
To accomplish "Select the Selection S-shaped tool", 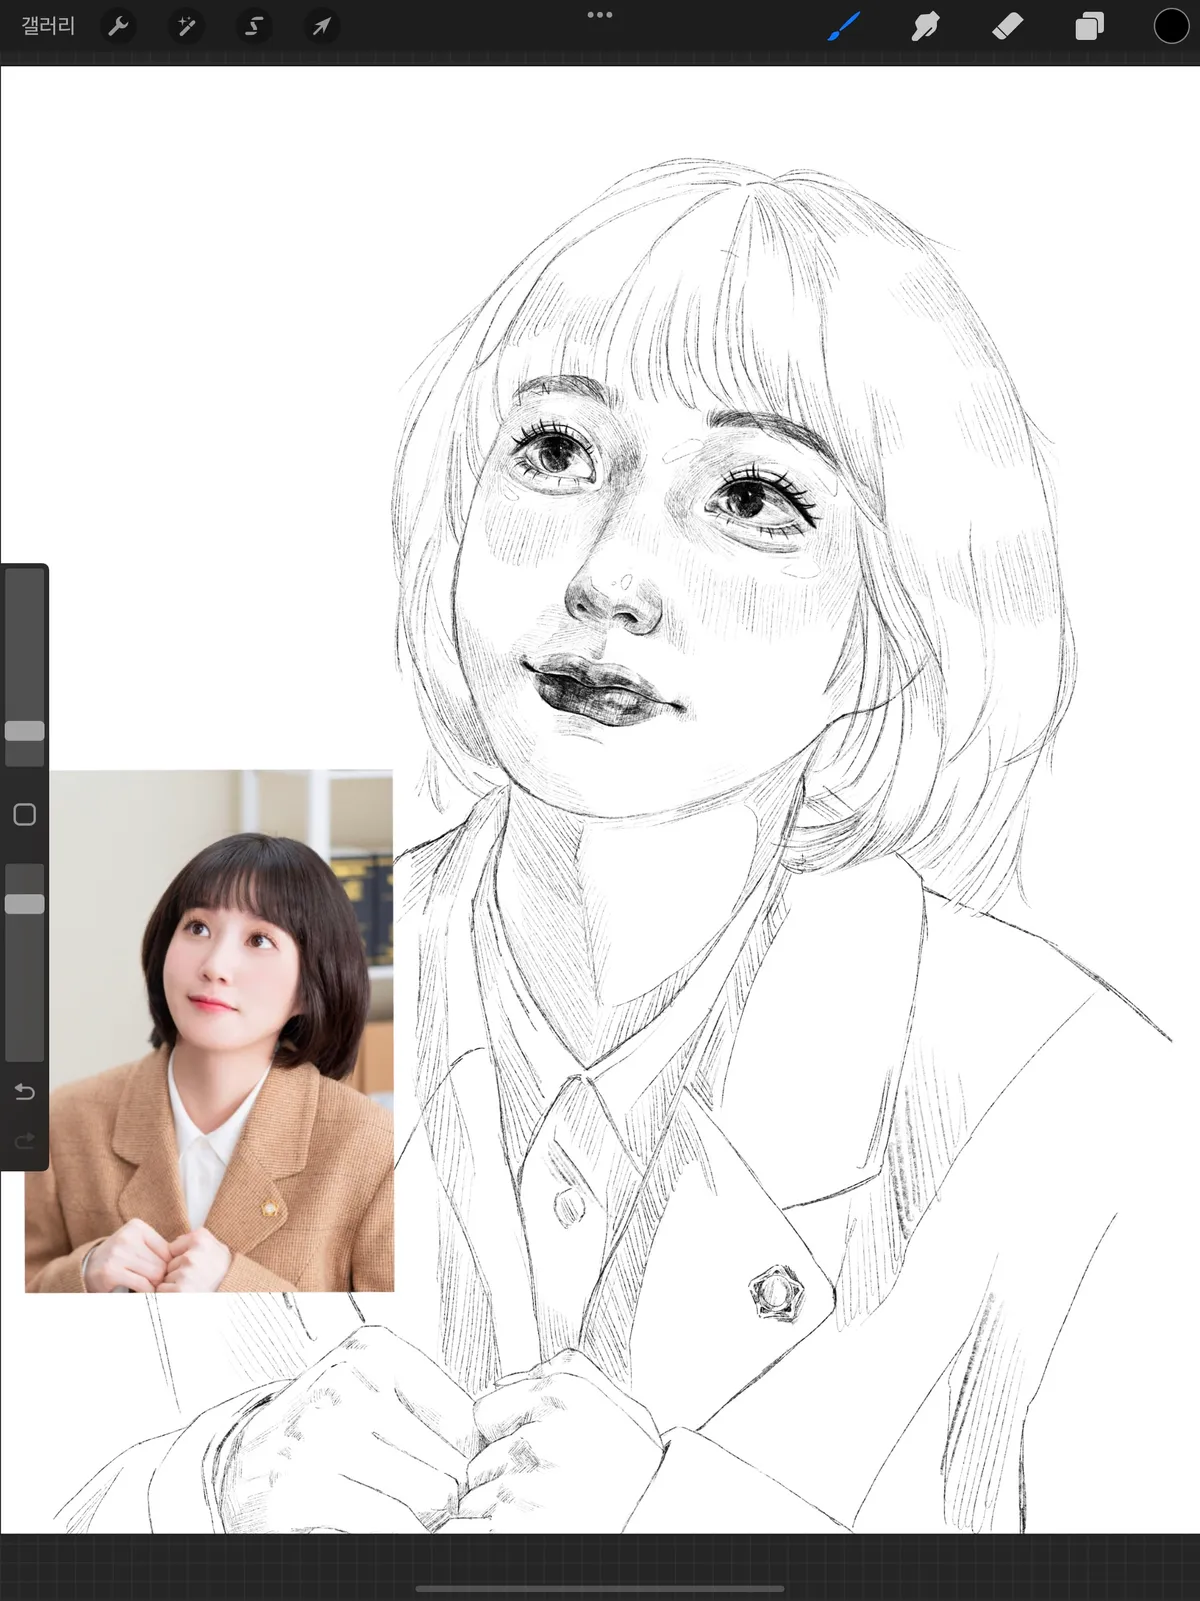I will 254,26.
